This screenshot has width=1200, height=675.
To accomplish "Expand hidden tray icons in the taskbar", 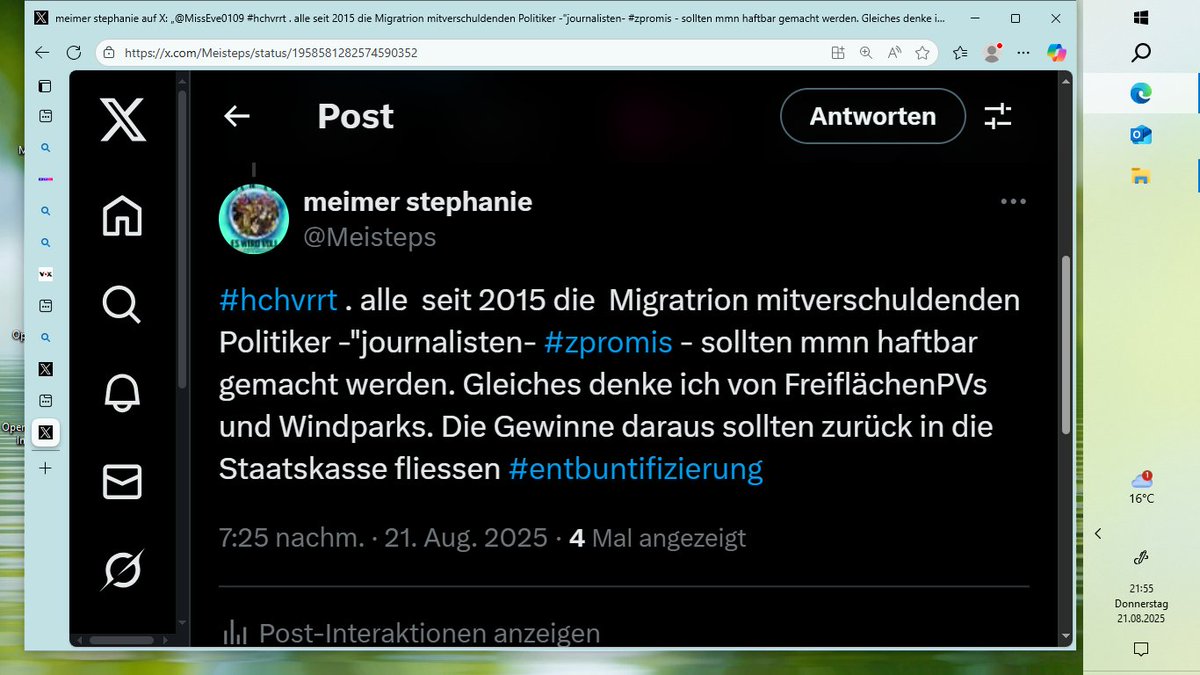I will pyautogui.click(x=1098, y=533).
